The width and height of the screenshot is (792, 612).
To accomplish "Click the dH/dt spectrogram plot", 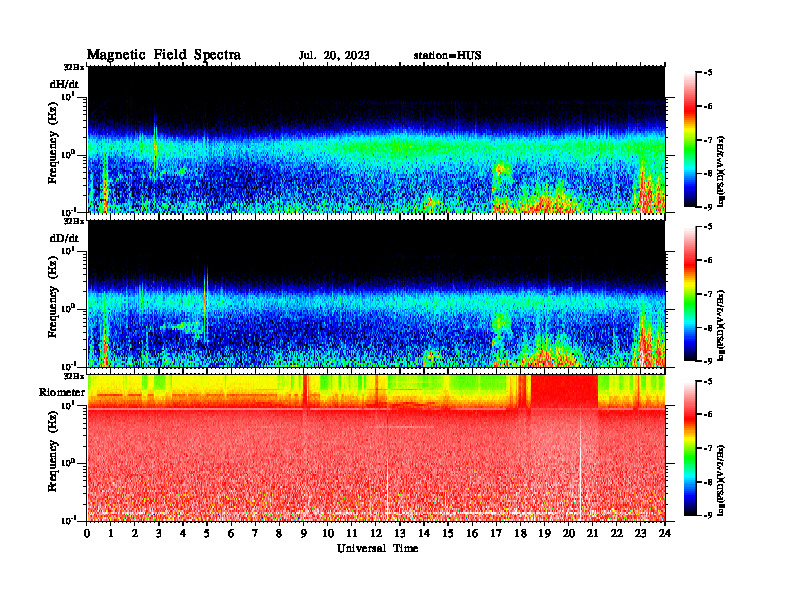I will [376, 139].
